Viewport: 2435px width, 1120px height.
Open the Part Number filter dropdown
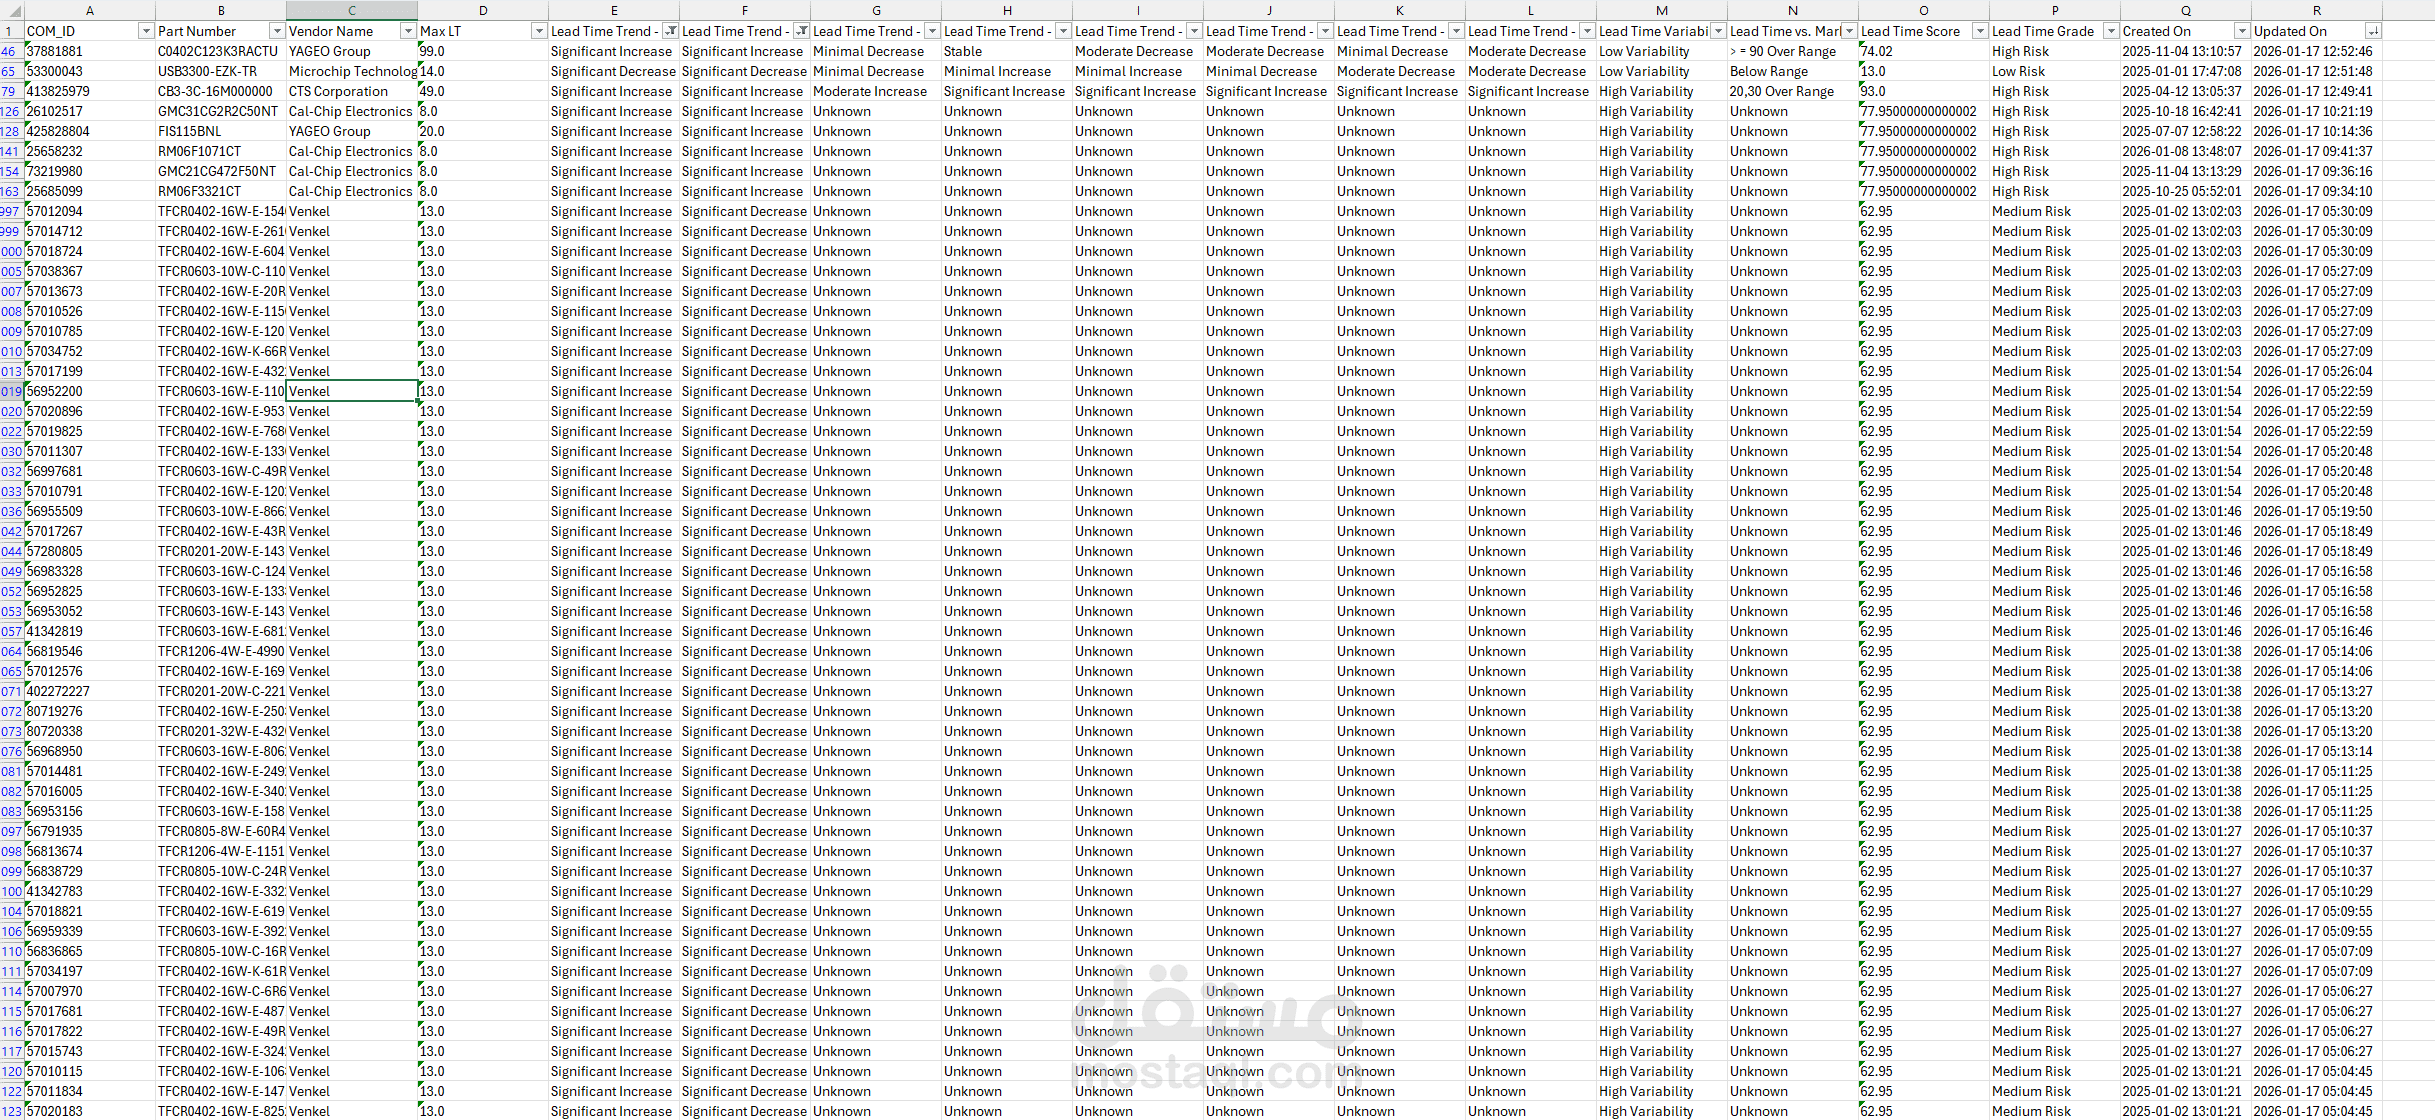point(277,31)
